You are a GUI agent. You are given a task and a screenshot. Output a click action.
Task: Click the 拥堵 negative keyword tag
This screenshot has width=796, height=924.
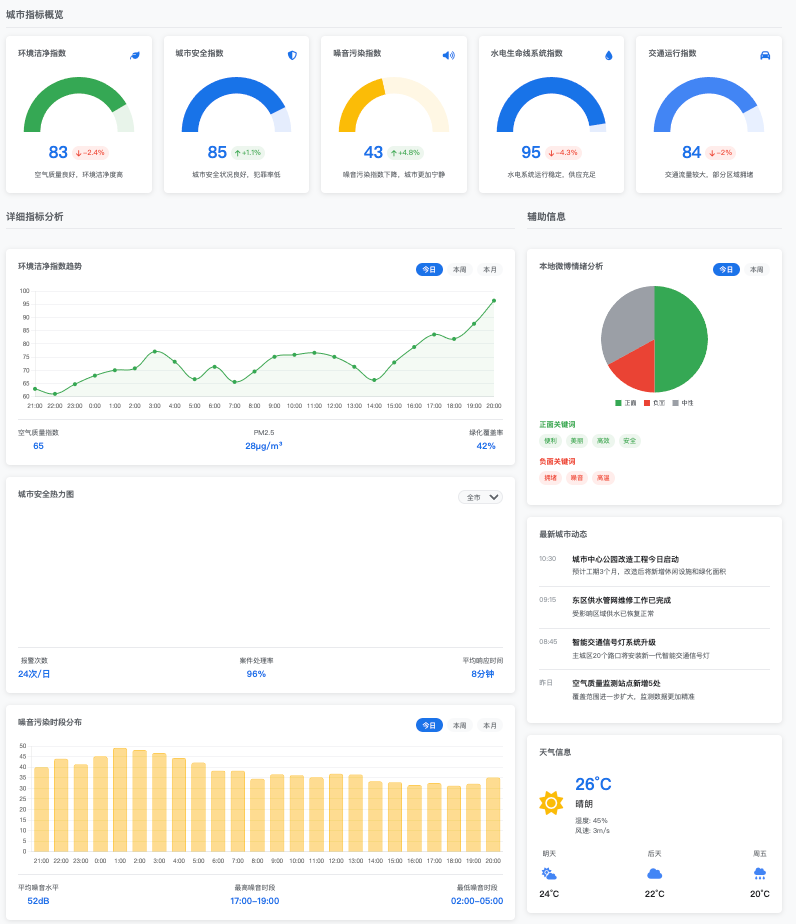click(550, 478)
